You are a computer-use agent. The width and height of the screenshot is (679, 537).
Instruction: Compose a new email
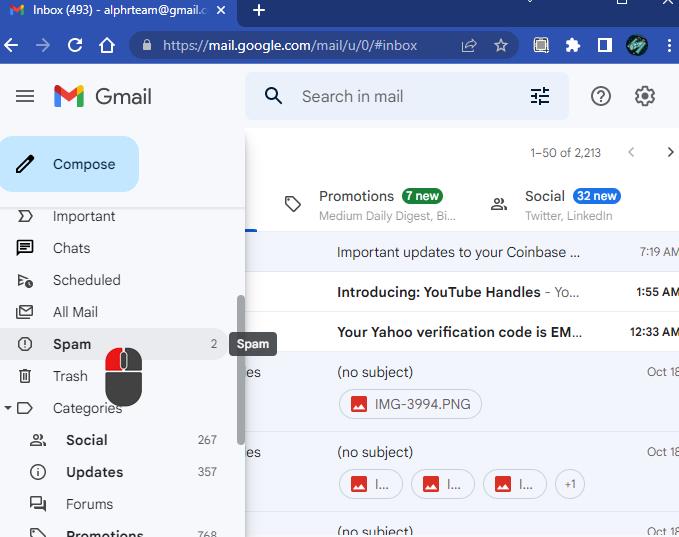[x=69, y=164]
